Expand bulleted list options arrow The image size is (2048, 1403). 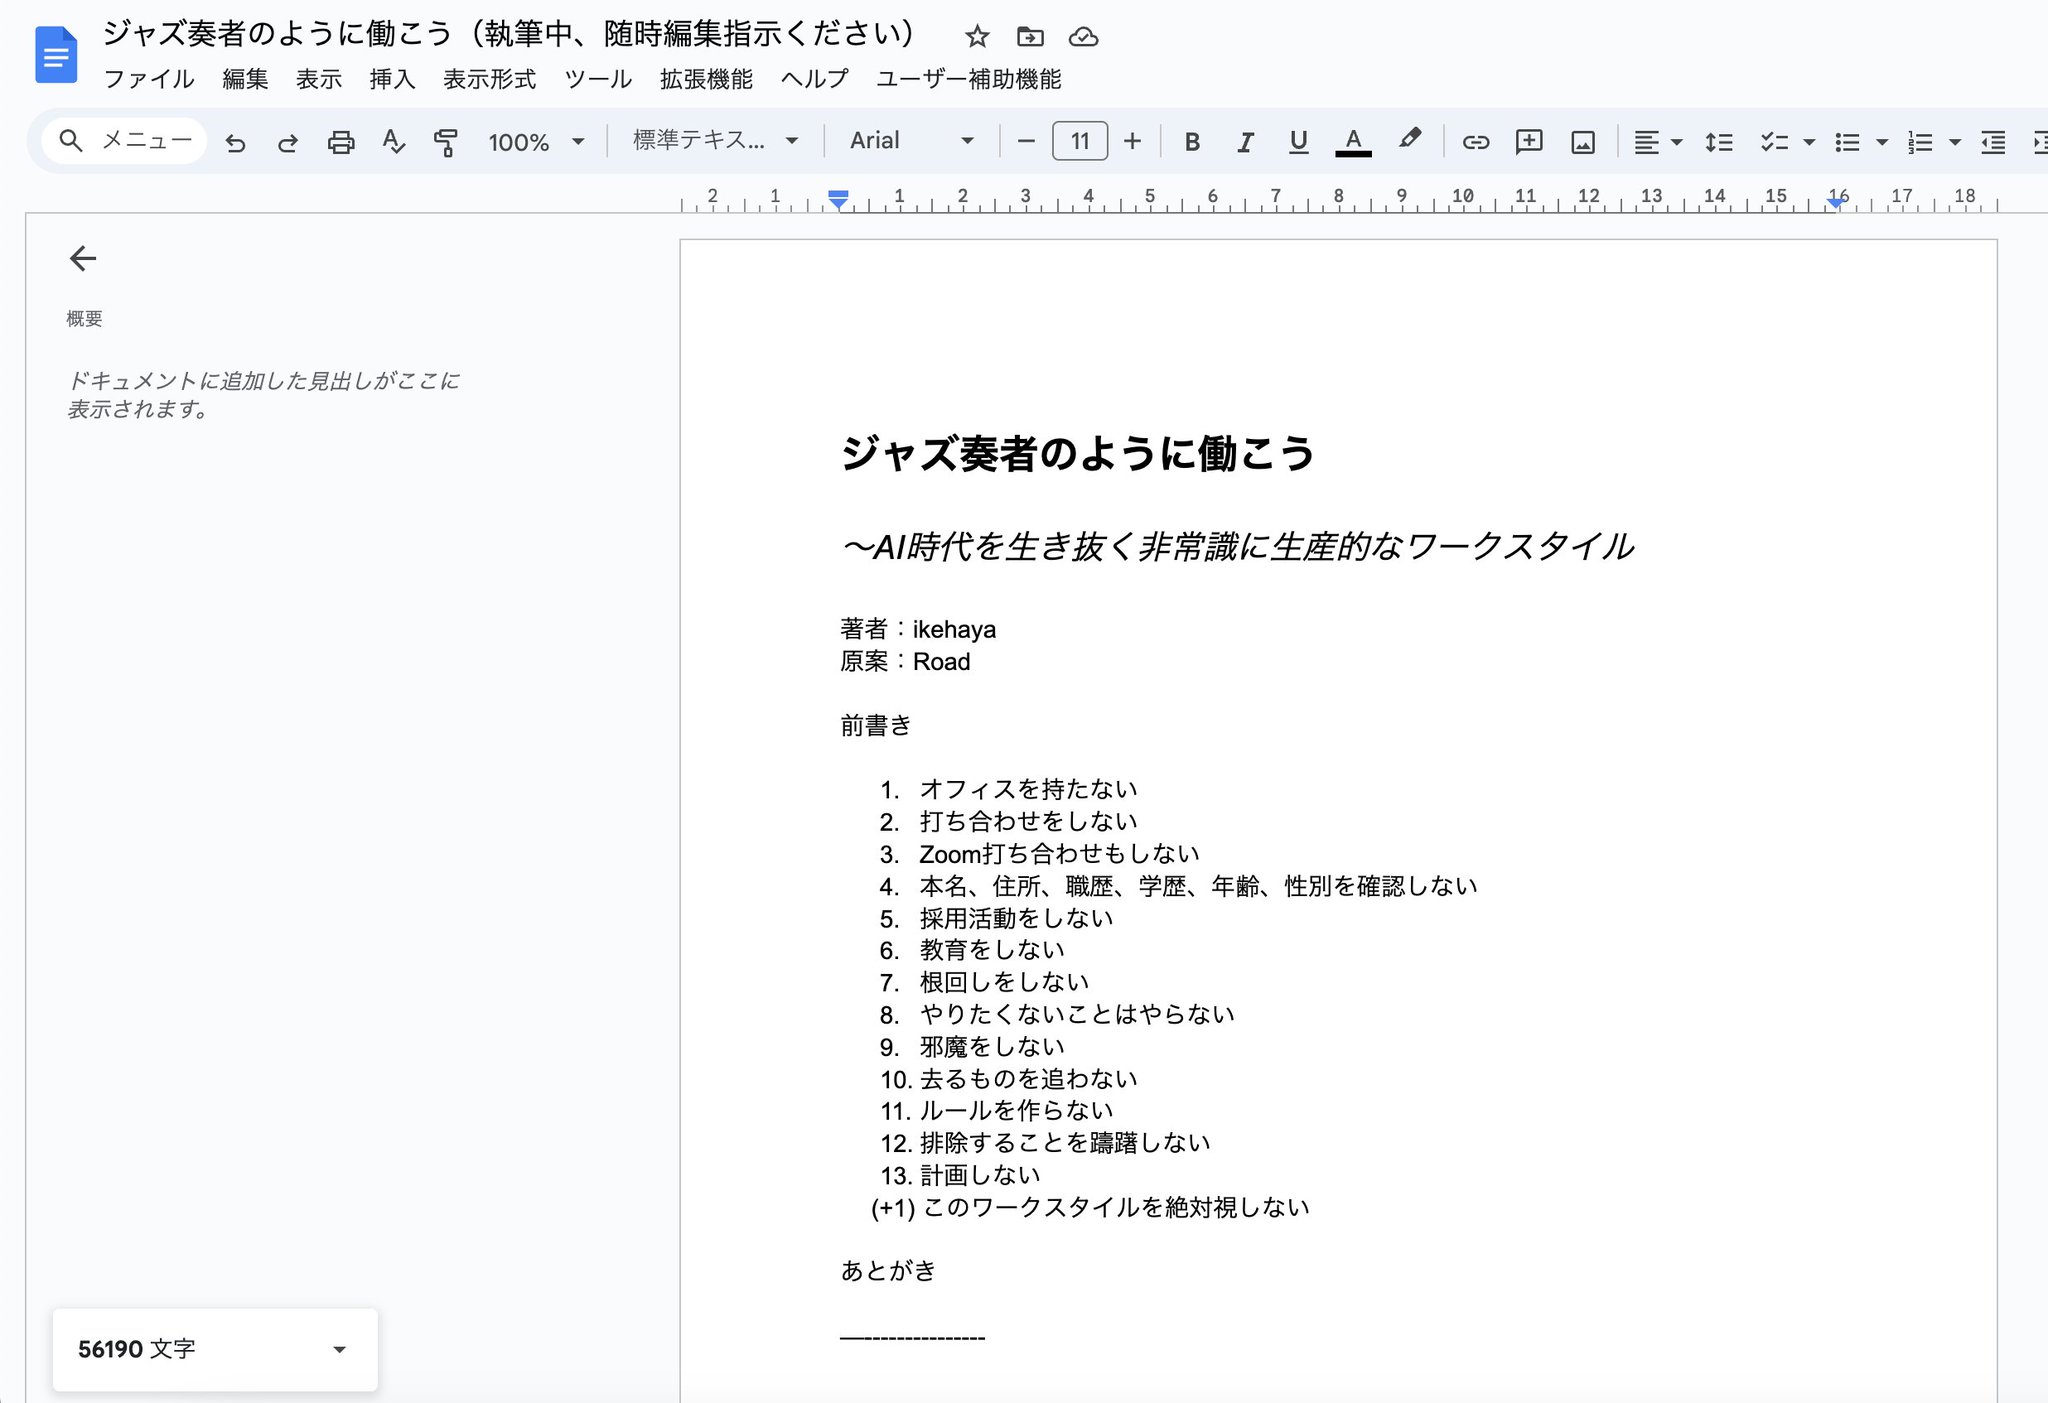pyautogui.click(x=1882, y=142)
